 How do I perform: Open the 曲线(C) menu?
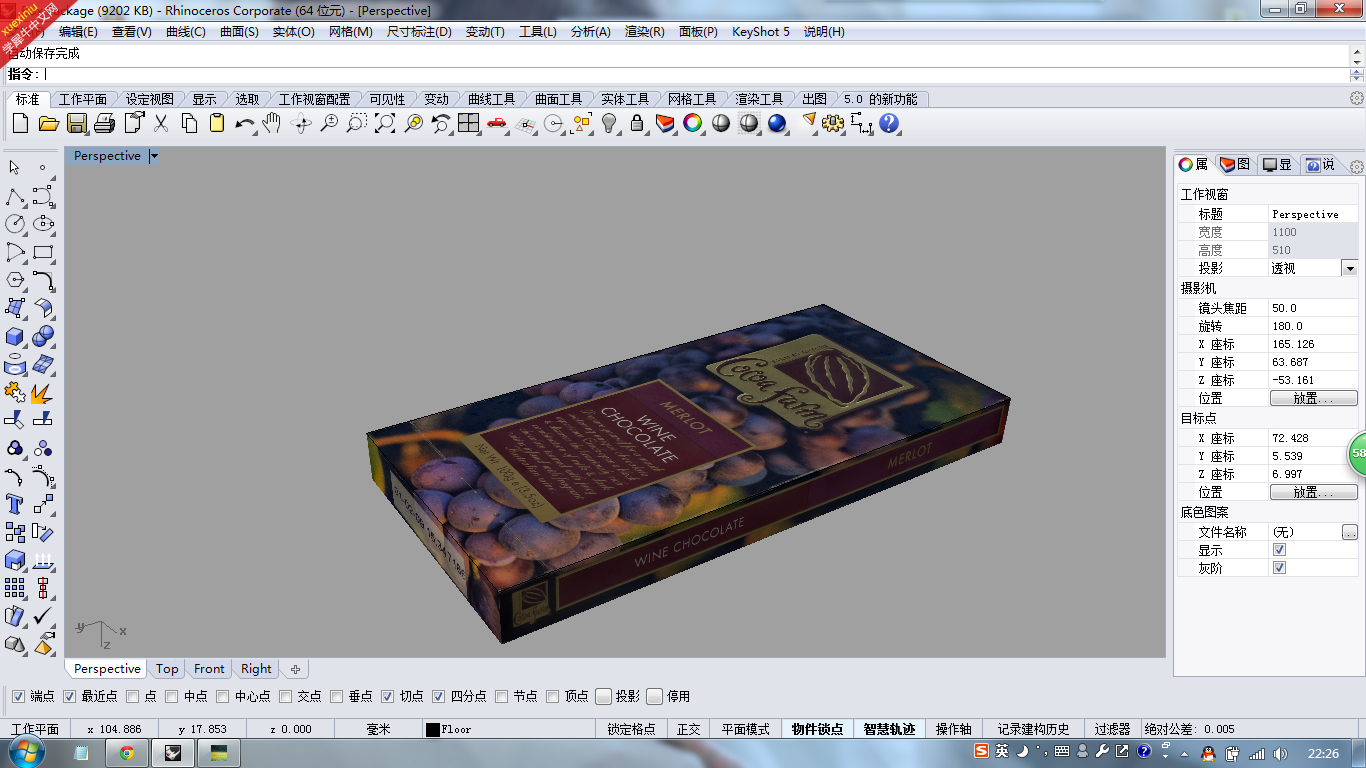click(x=186, y=32)
